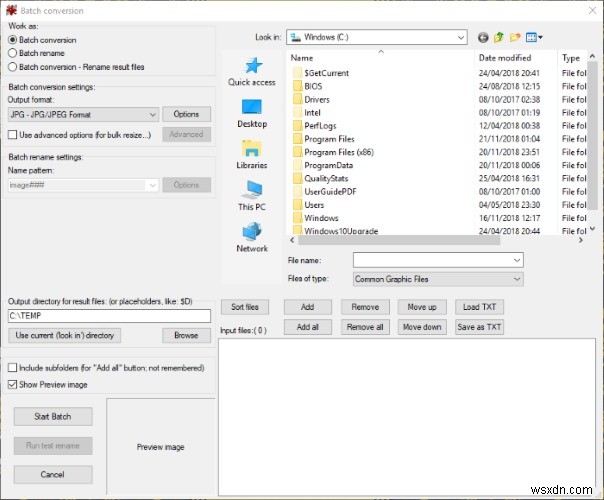The image size is (604, 500).
Task: Click the Cancel button
Action: [x=53, y=475]
